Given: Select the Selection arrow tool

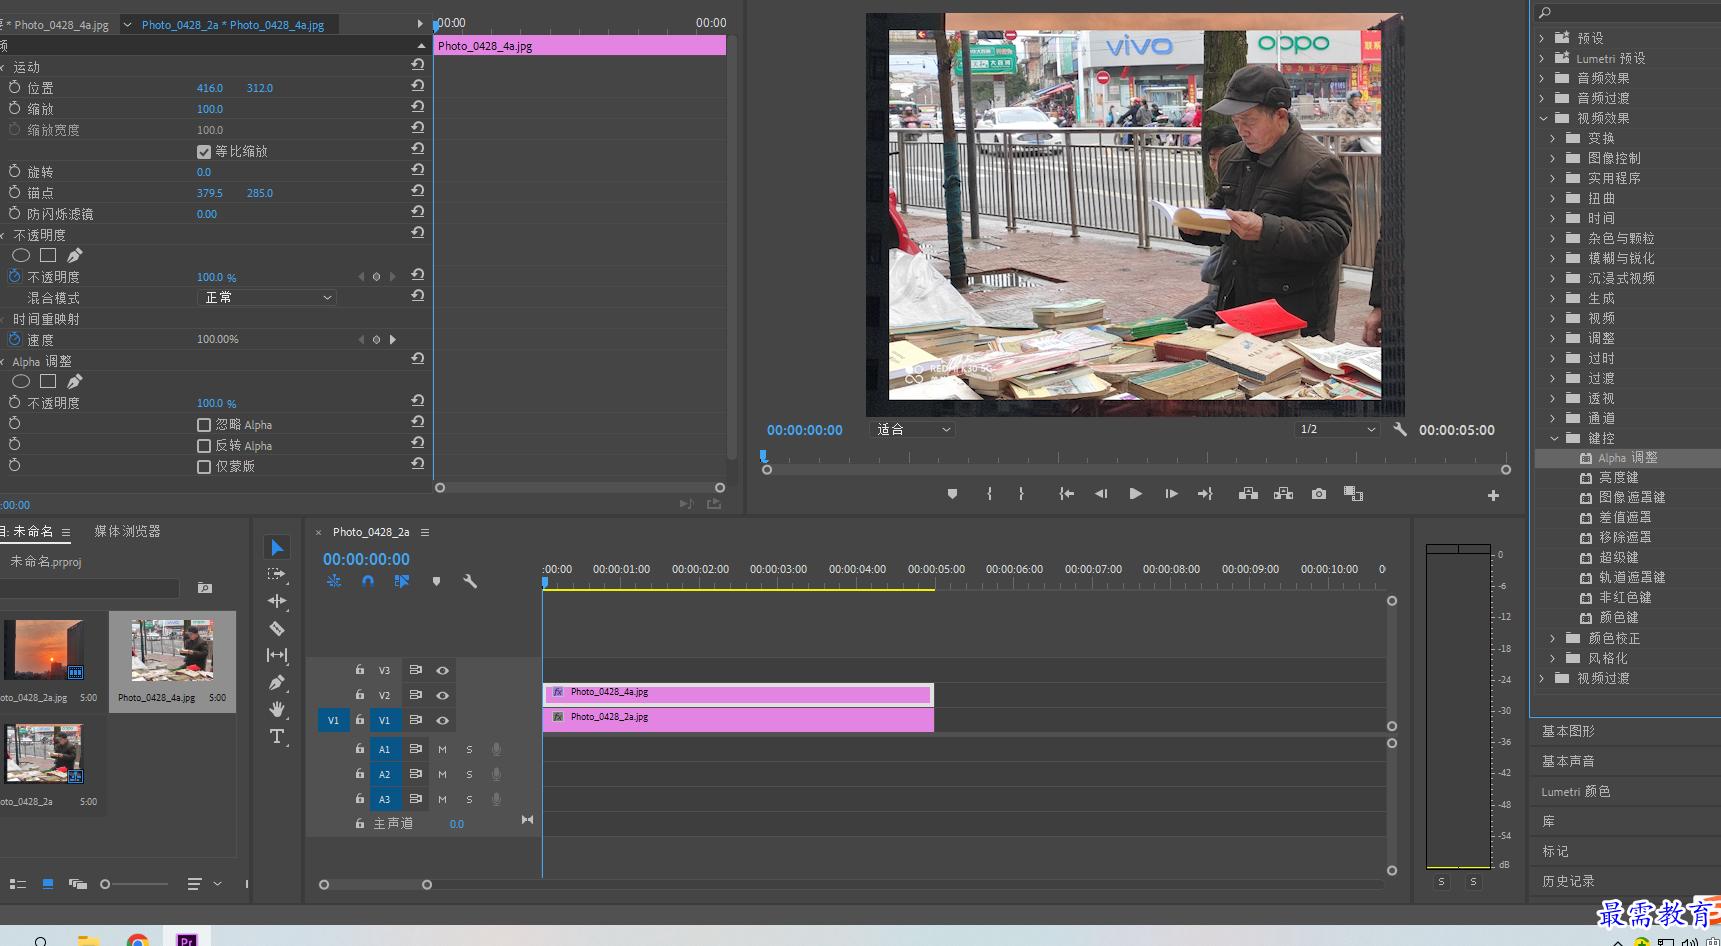Looking at the screenshot, I should (x=277, y=547).
